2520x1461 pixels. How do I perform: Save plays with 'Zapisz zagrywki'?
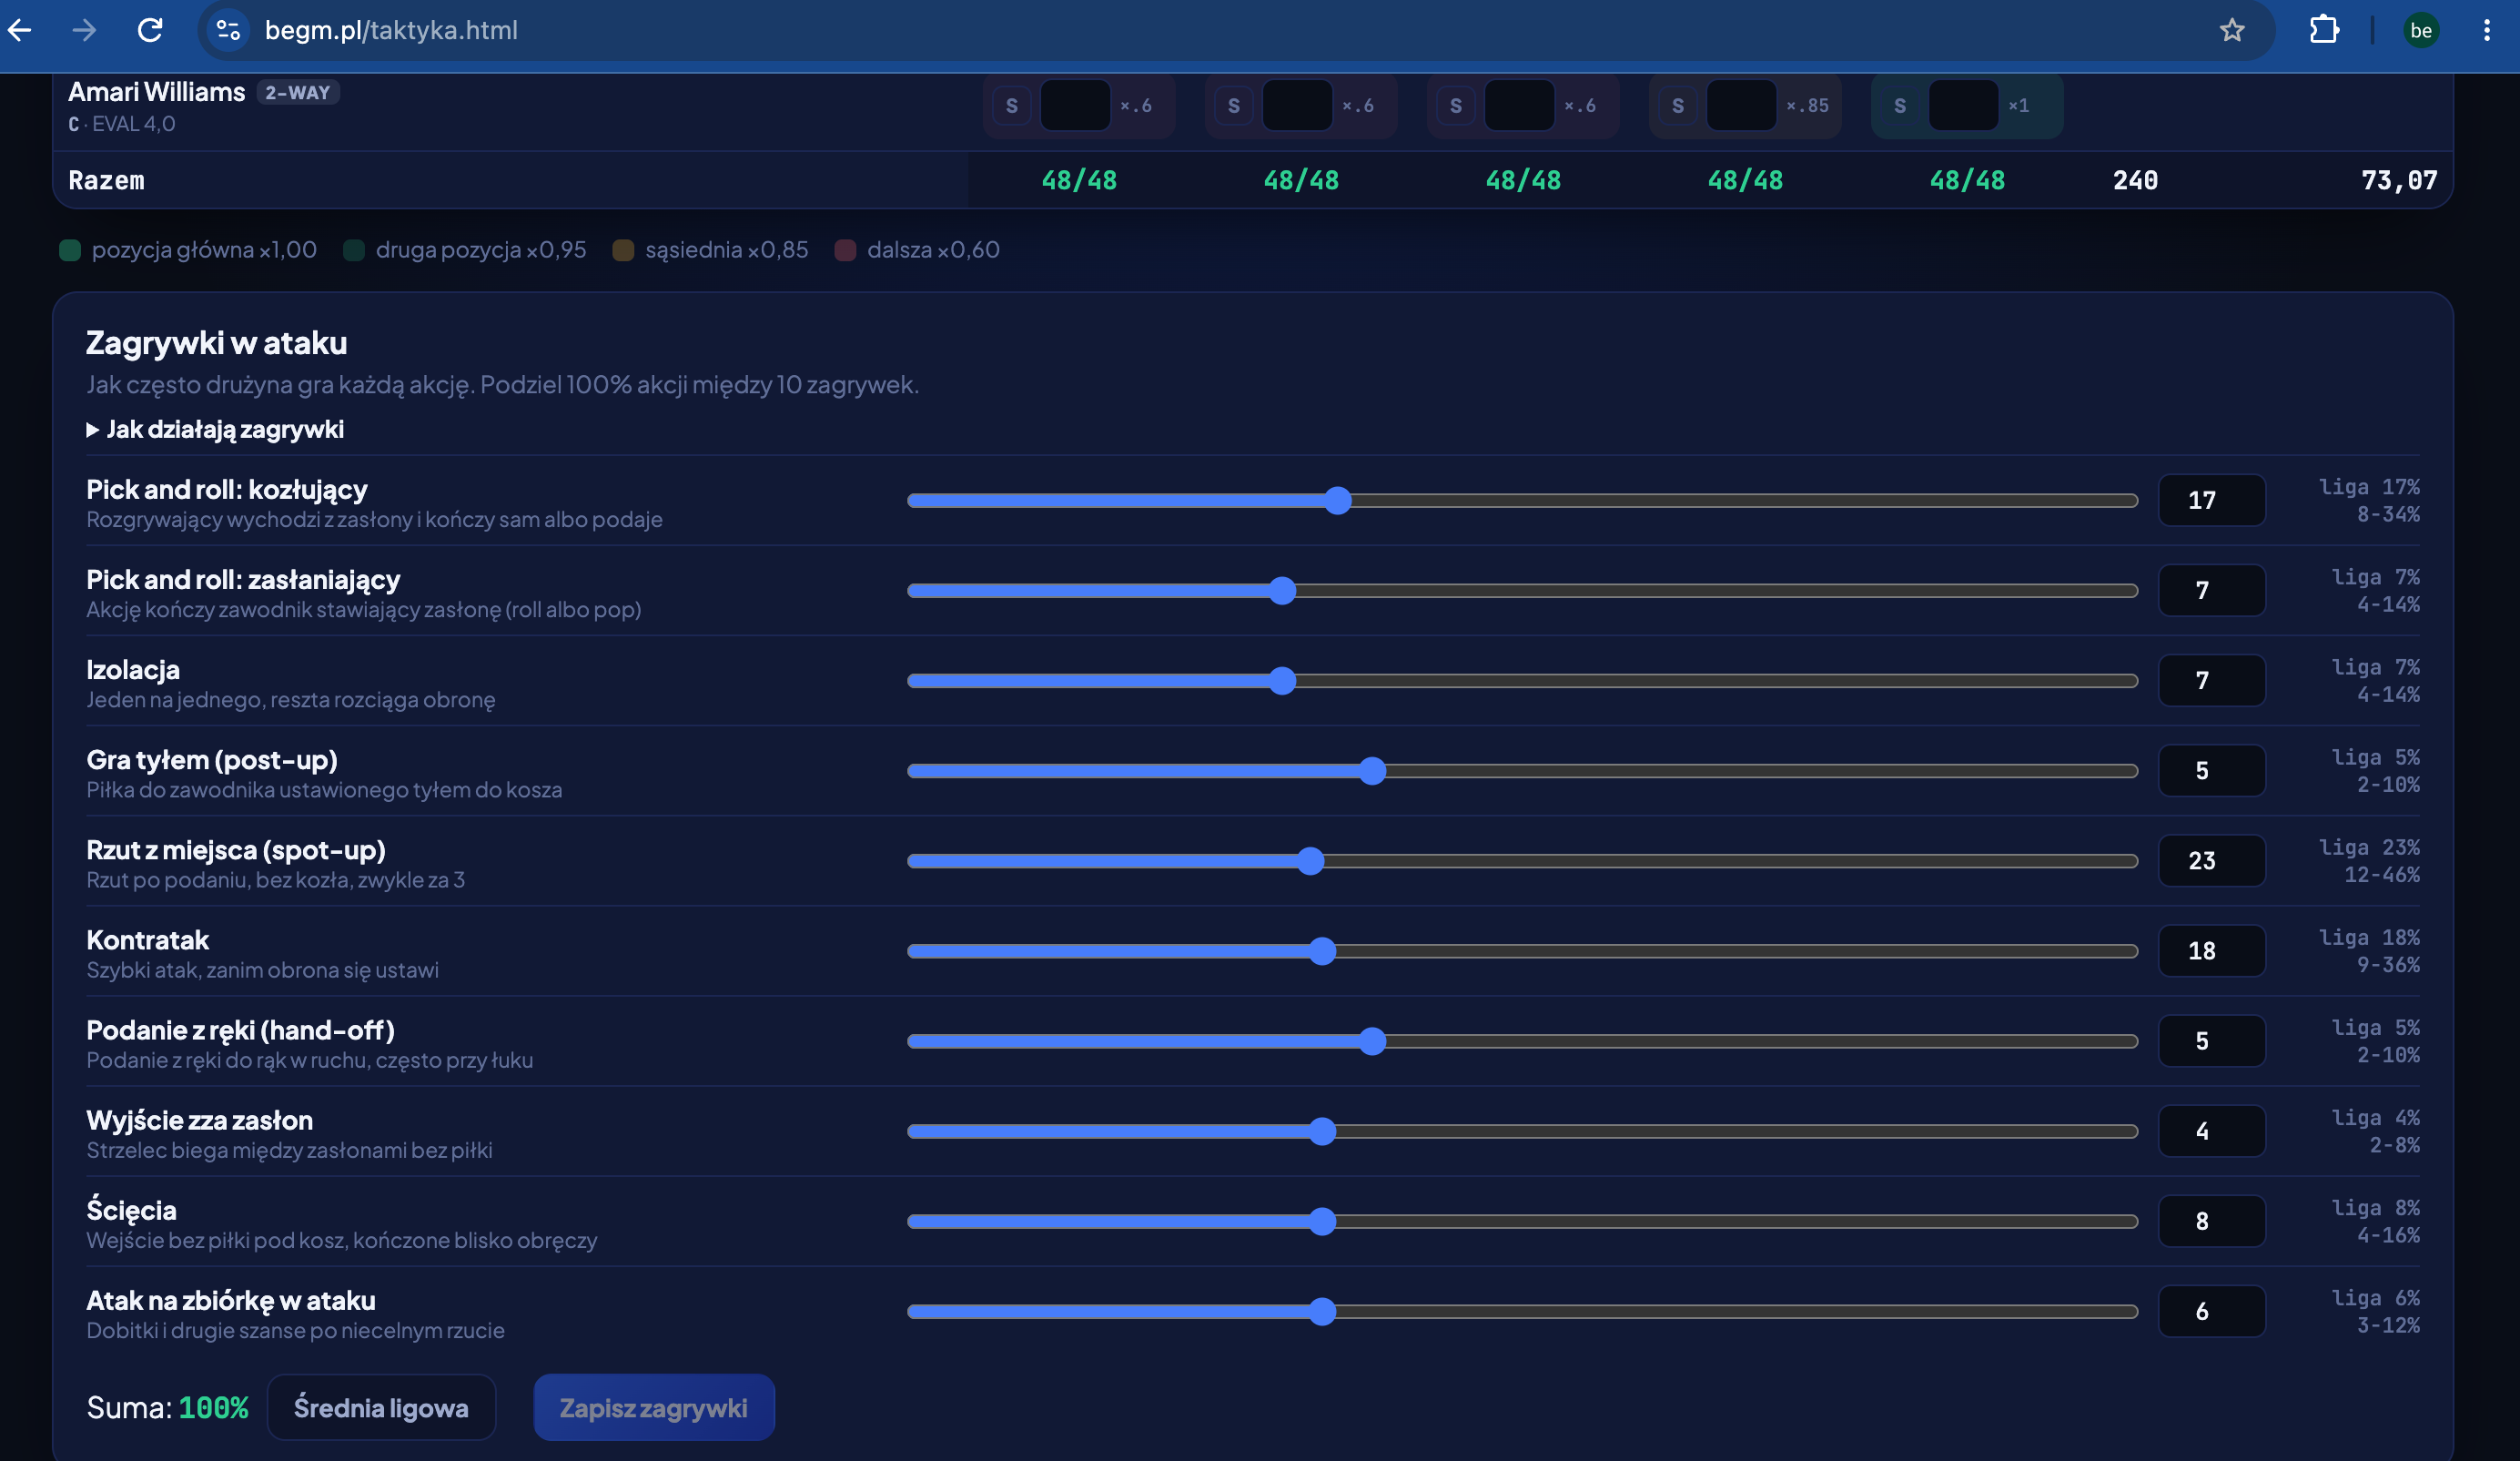[654, 1407]
